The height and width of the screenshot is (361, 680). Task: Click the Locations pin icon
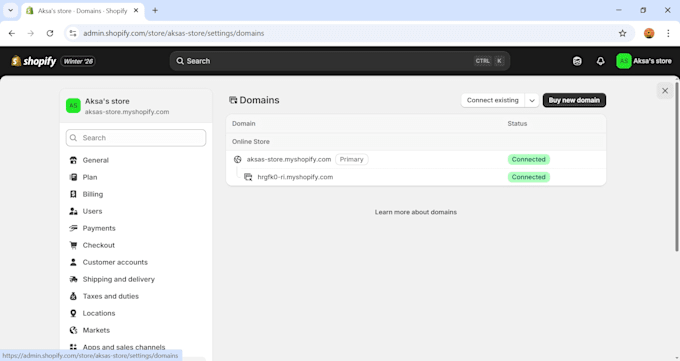(73, 313)
